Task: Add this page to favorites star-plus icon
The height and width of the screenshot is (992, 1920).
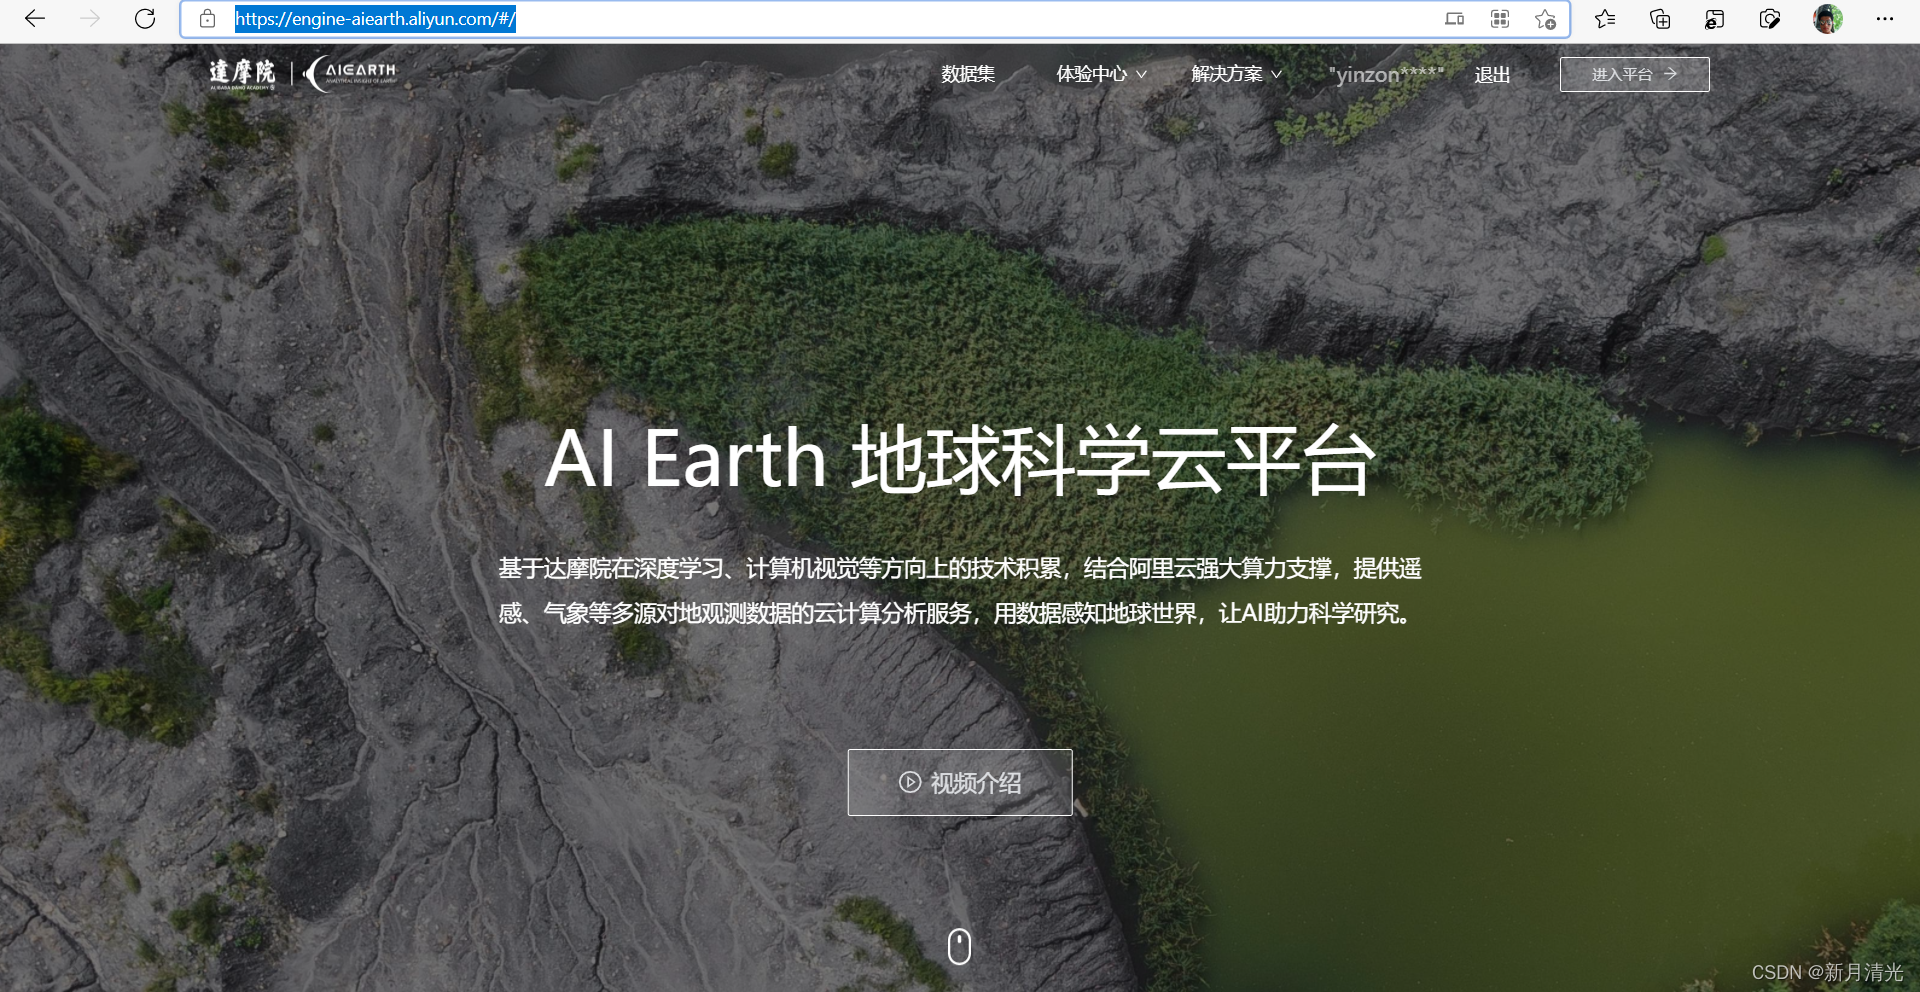Action: click(1545, 19)
